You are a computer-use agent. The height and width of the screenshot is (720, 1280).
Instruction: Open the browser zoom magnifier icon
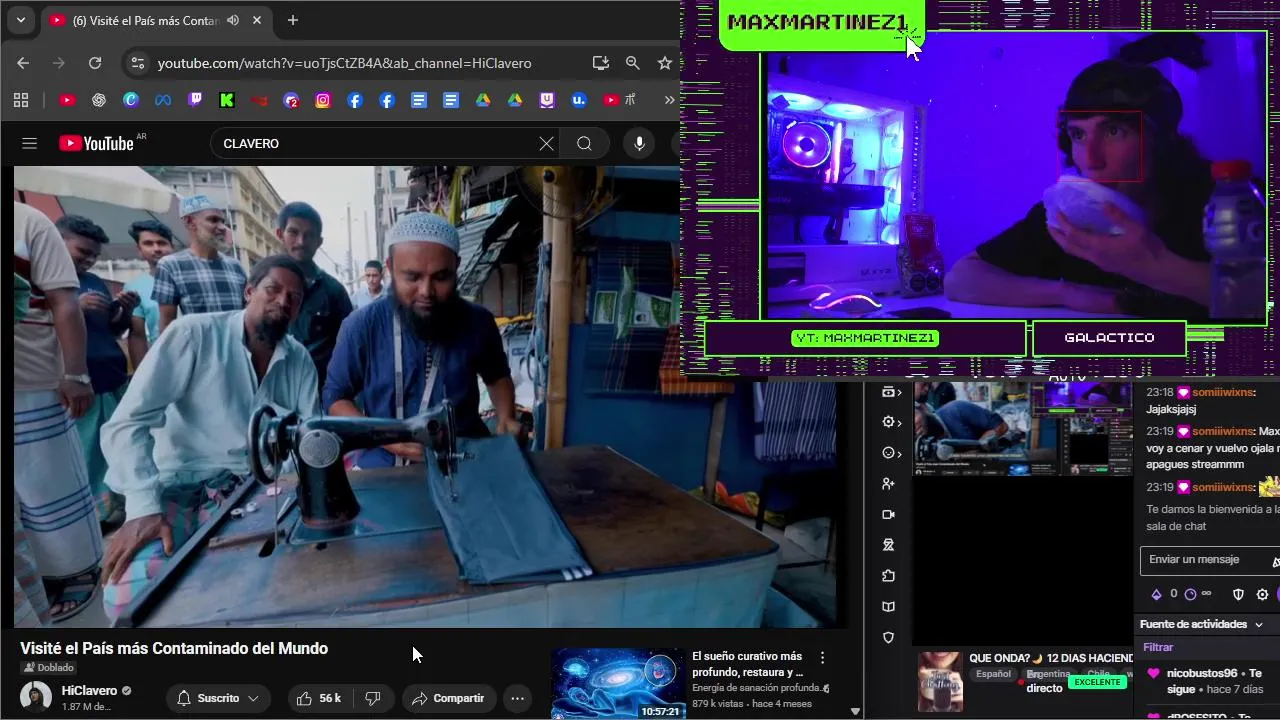pyautogui.click(x=633, y=63)
